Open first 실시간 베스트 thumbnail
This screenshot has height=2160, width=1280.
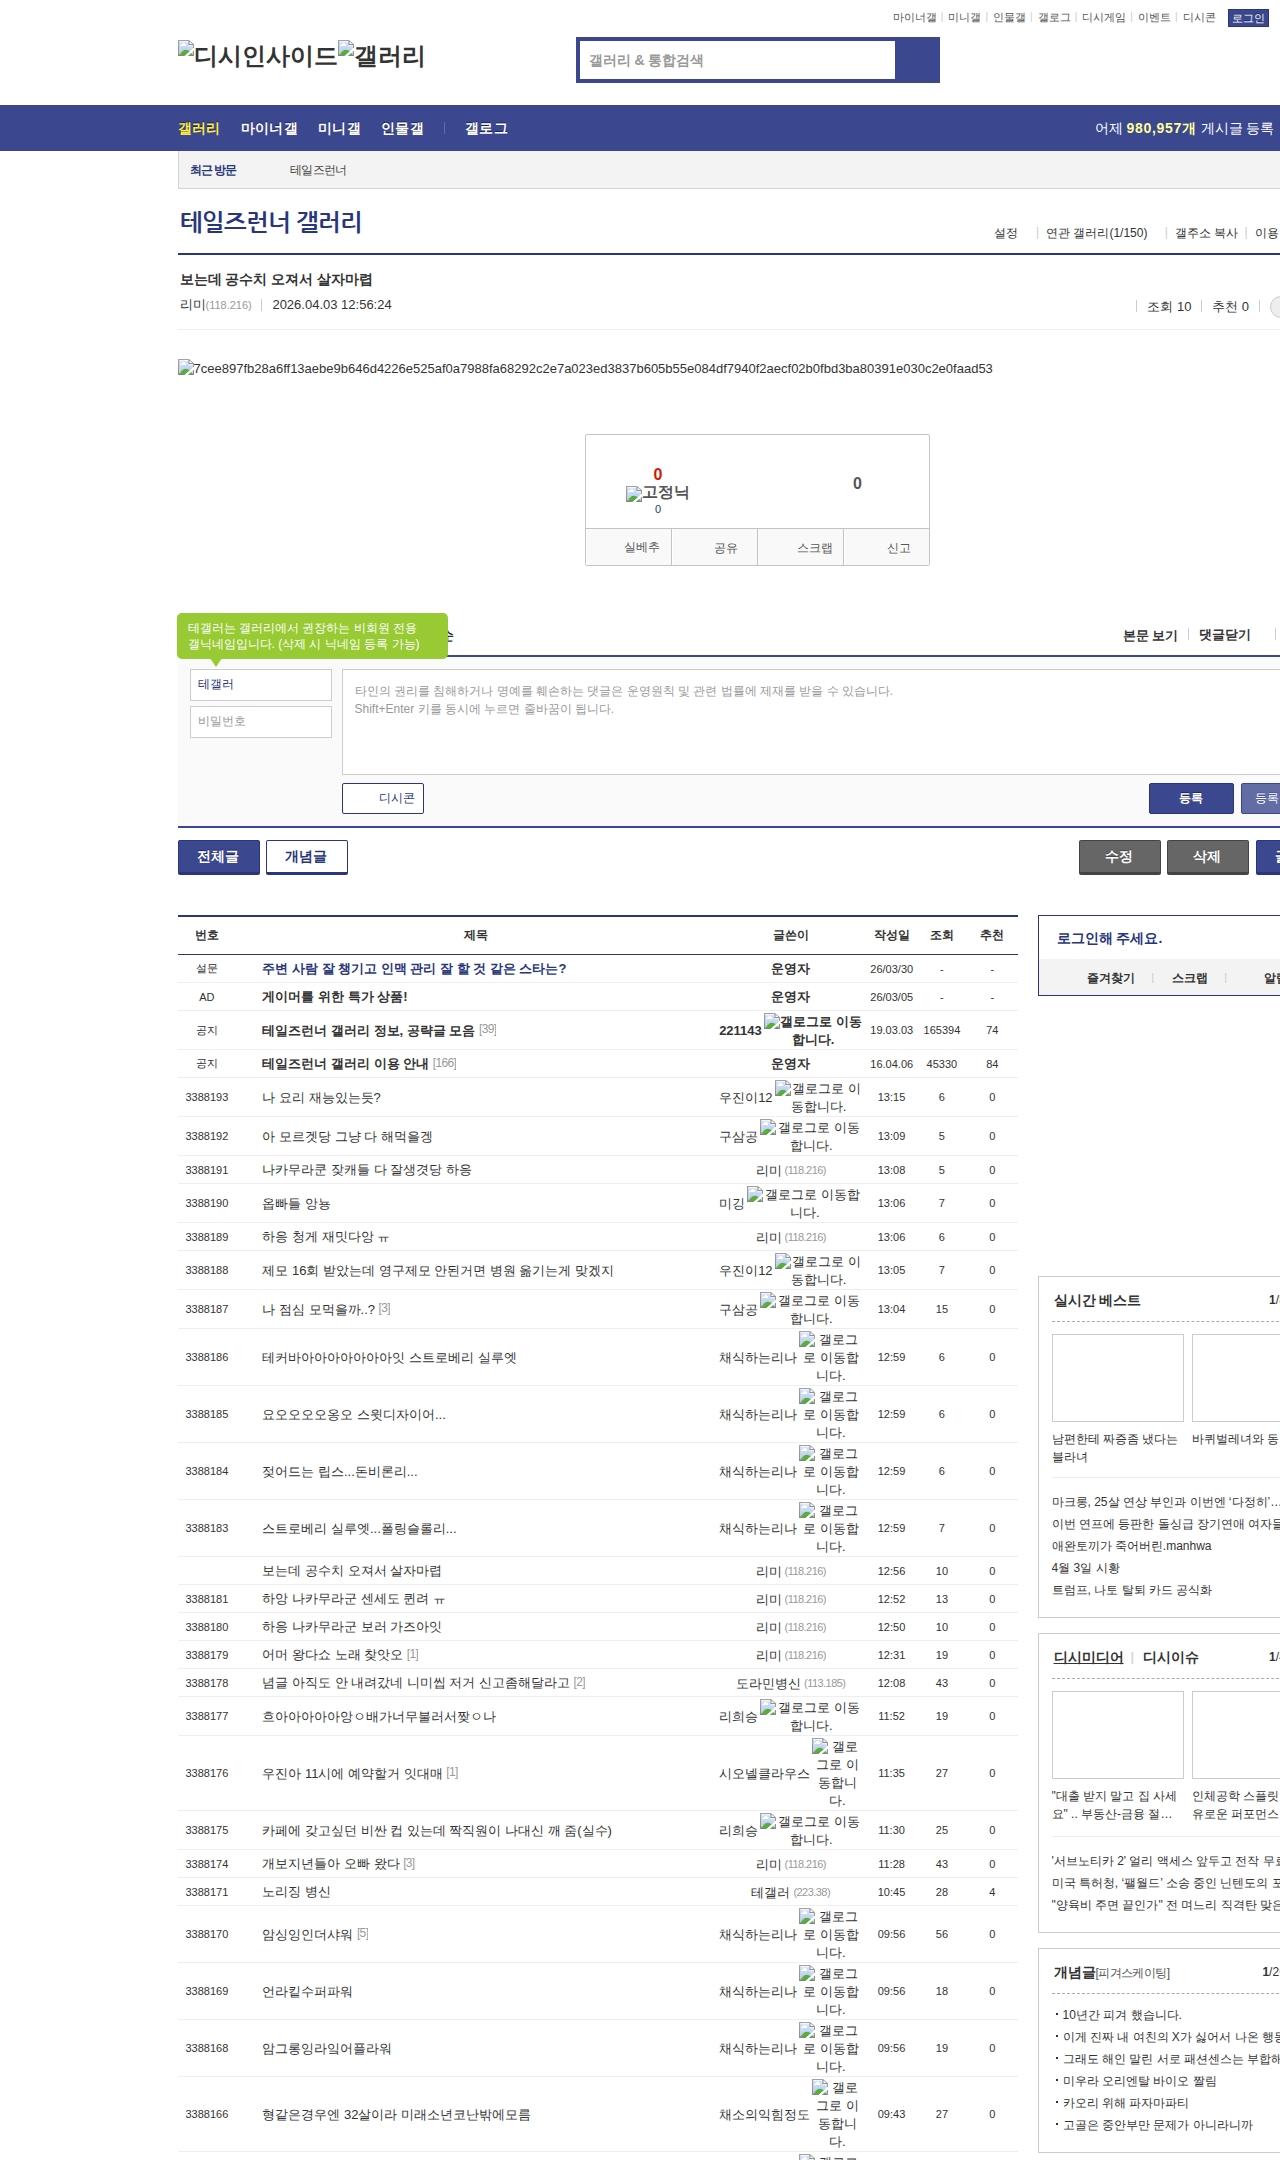pos(1117,1377)
